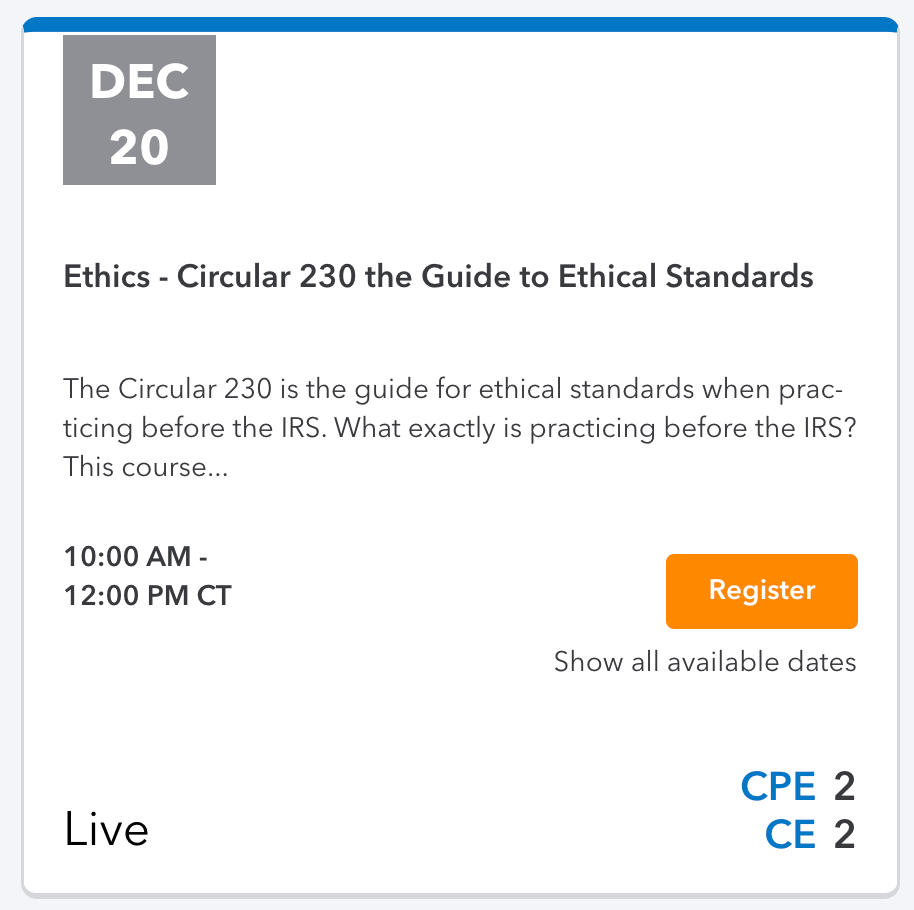This screenshot has height=910, width=914.
Task: Click the DEC 20 date badge
Action: [x=139, y=110]
